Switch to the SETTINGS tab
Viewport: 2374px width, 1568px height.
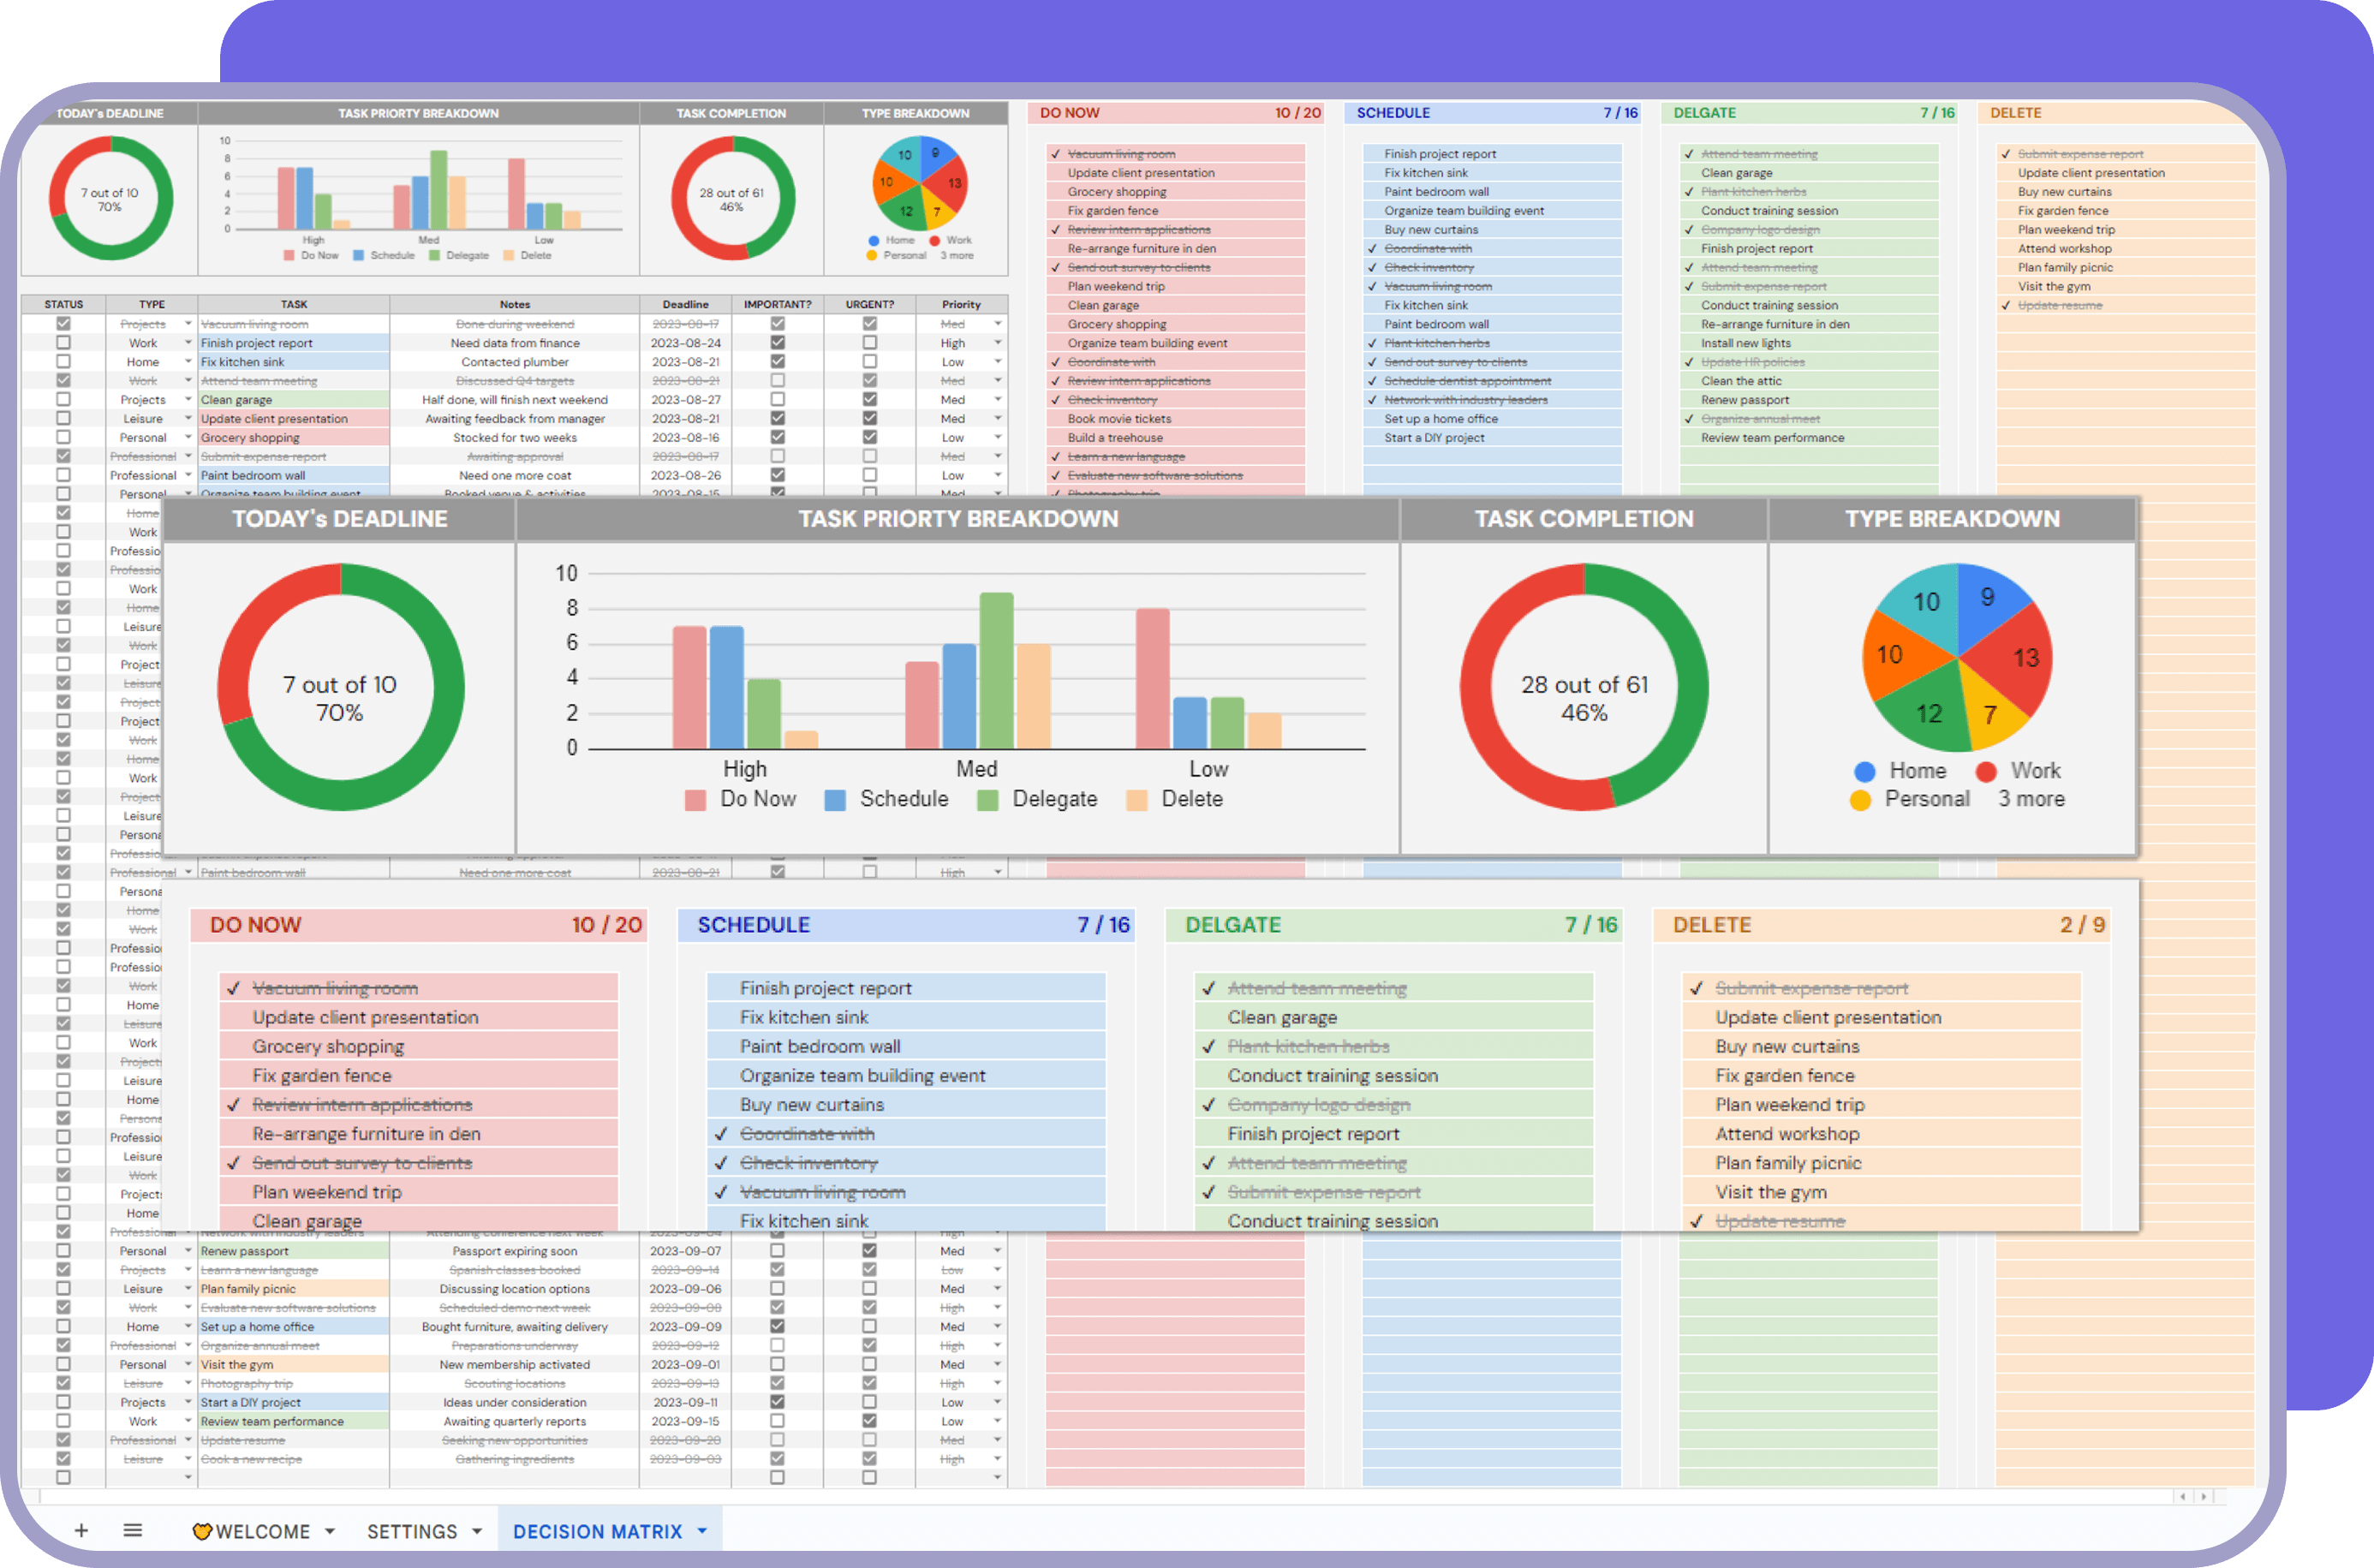point(412,1530)
